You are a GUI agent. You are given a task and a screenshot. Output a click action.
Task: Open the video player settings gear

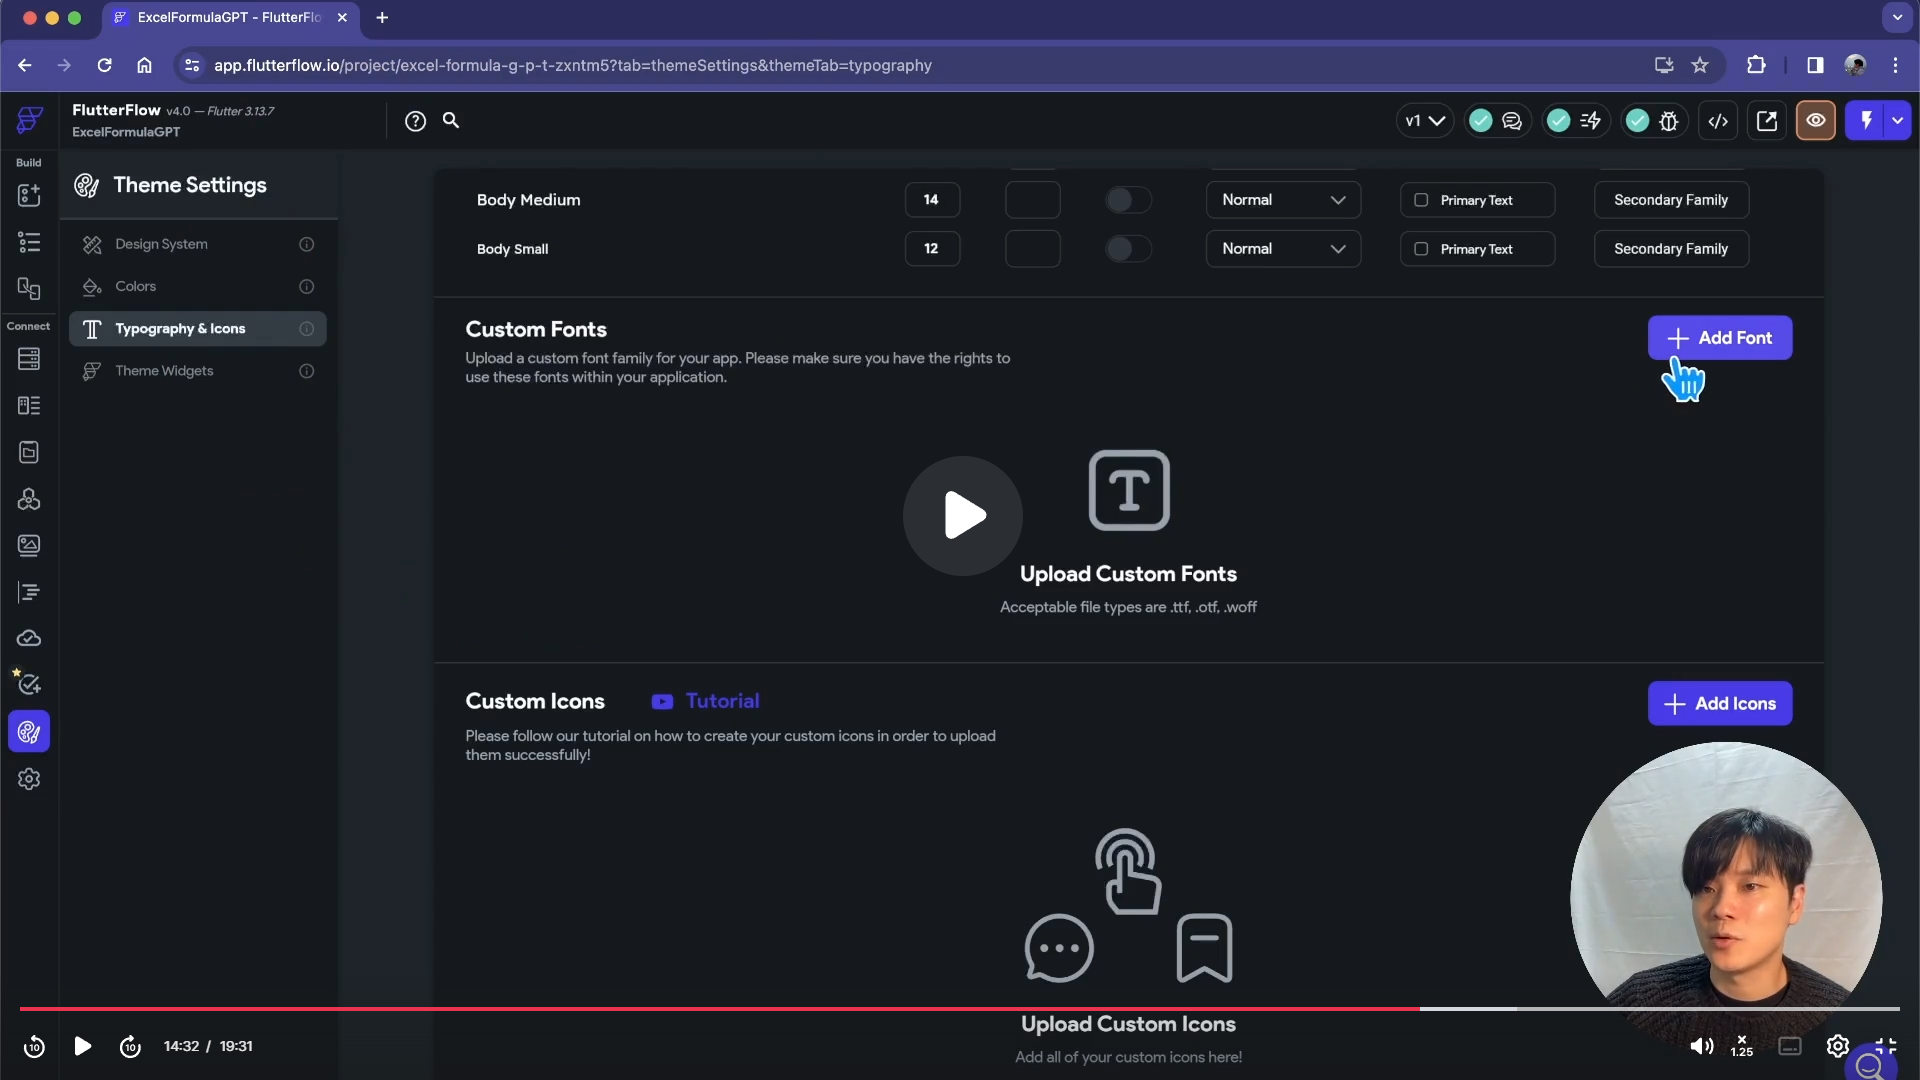pyautogui.click(x=1838, y=1047)
